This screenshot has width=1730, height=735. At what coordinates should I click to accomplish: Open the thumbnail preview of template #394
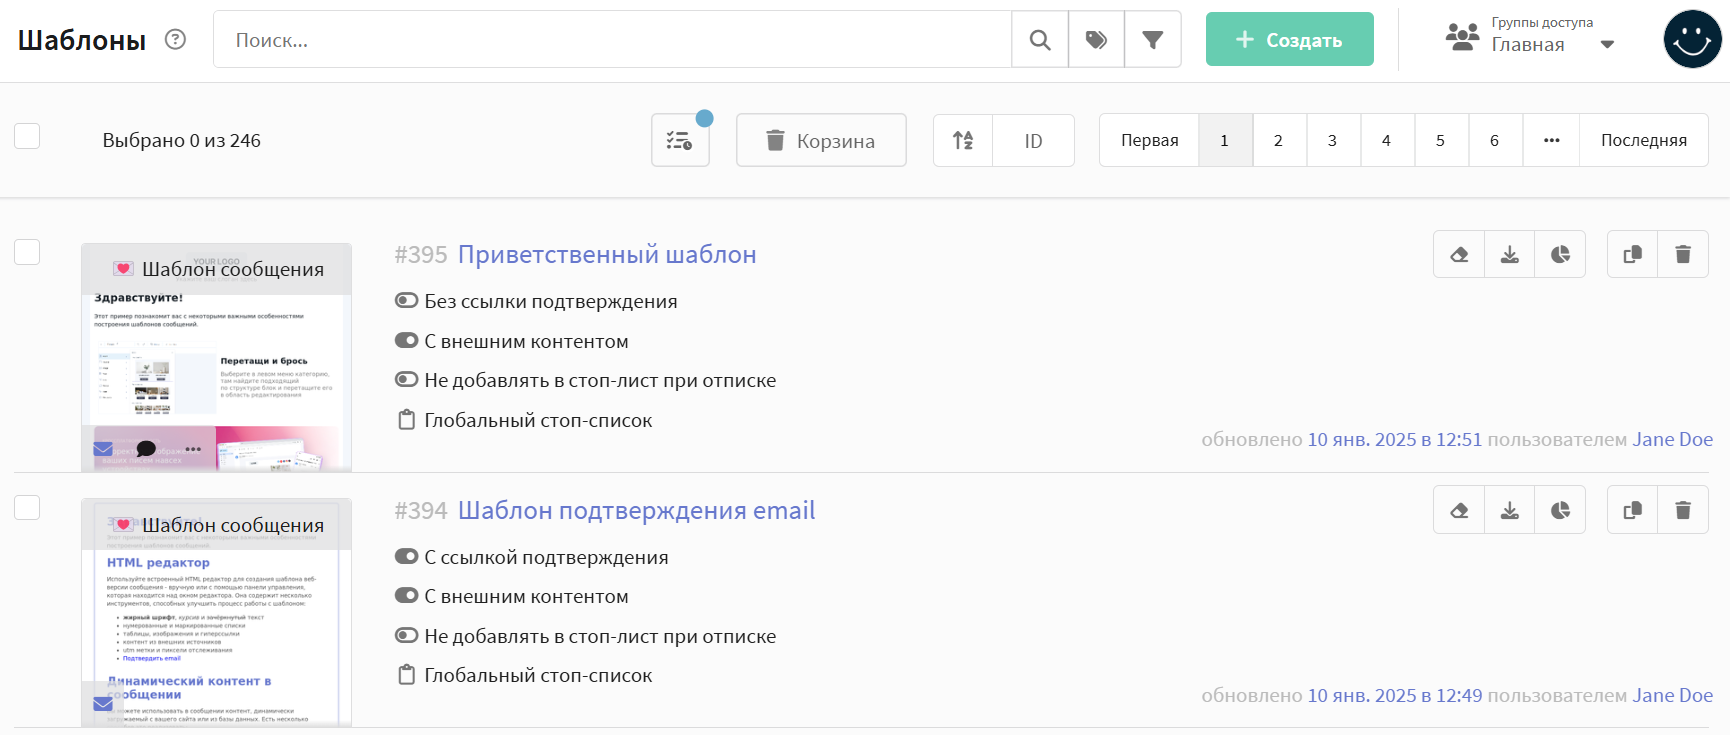point(216,612)
